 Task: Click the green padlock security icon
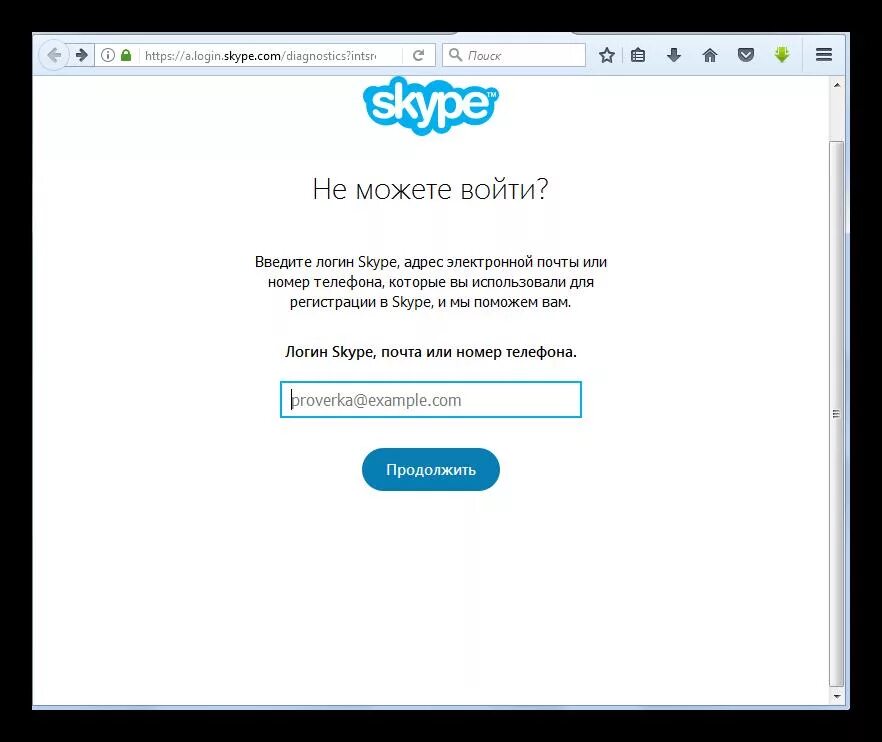[x=126, y=55]
